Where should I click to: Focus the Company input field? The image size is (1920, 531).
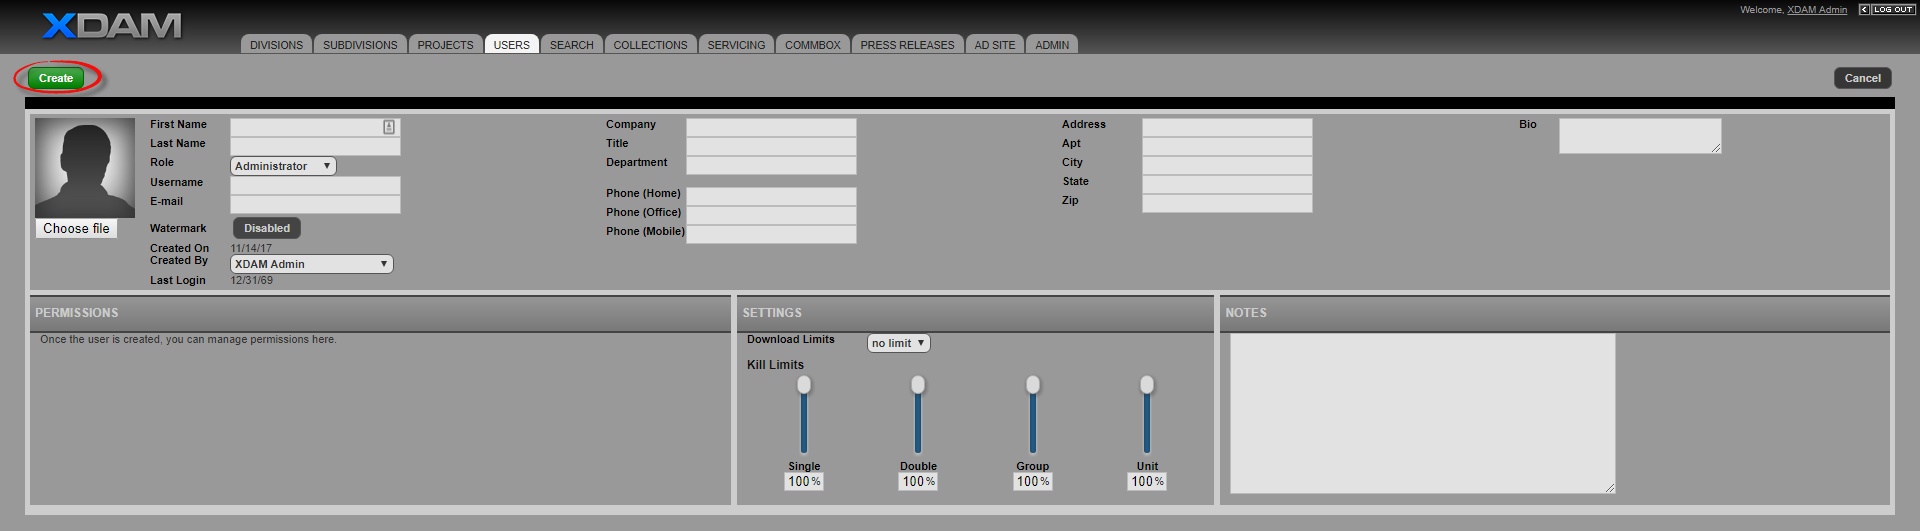pos(771,127)
